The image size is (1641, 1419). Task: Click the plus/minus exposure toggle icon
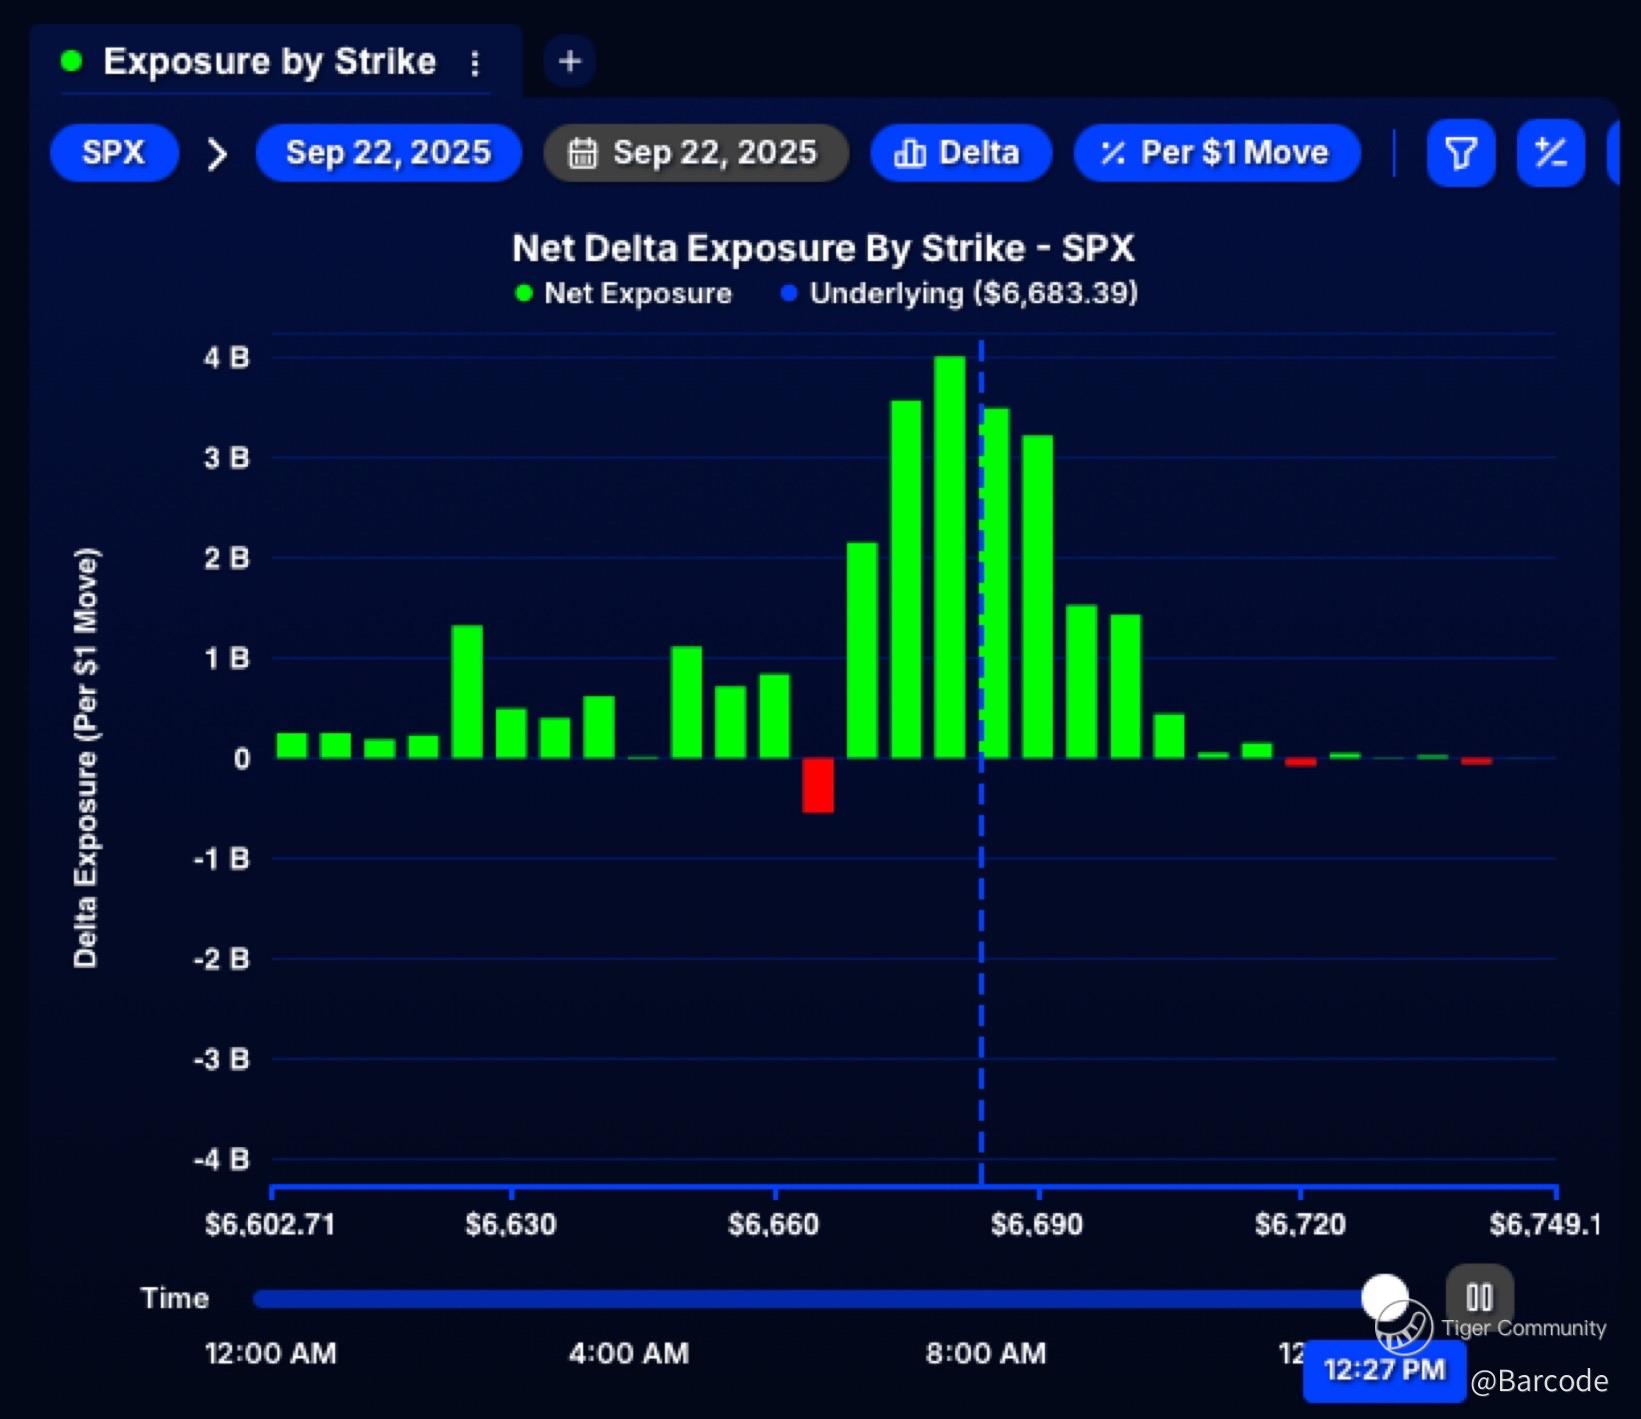point(1551,153)
